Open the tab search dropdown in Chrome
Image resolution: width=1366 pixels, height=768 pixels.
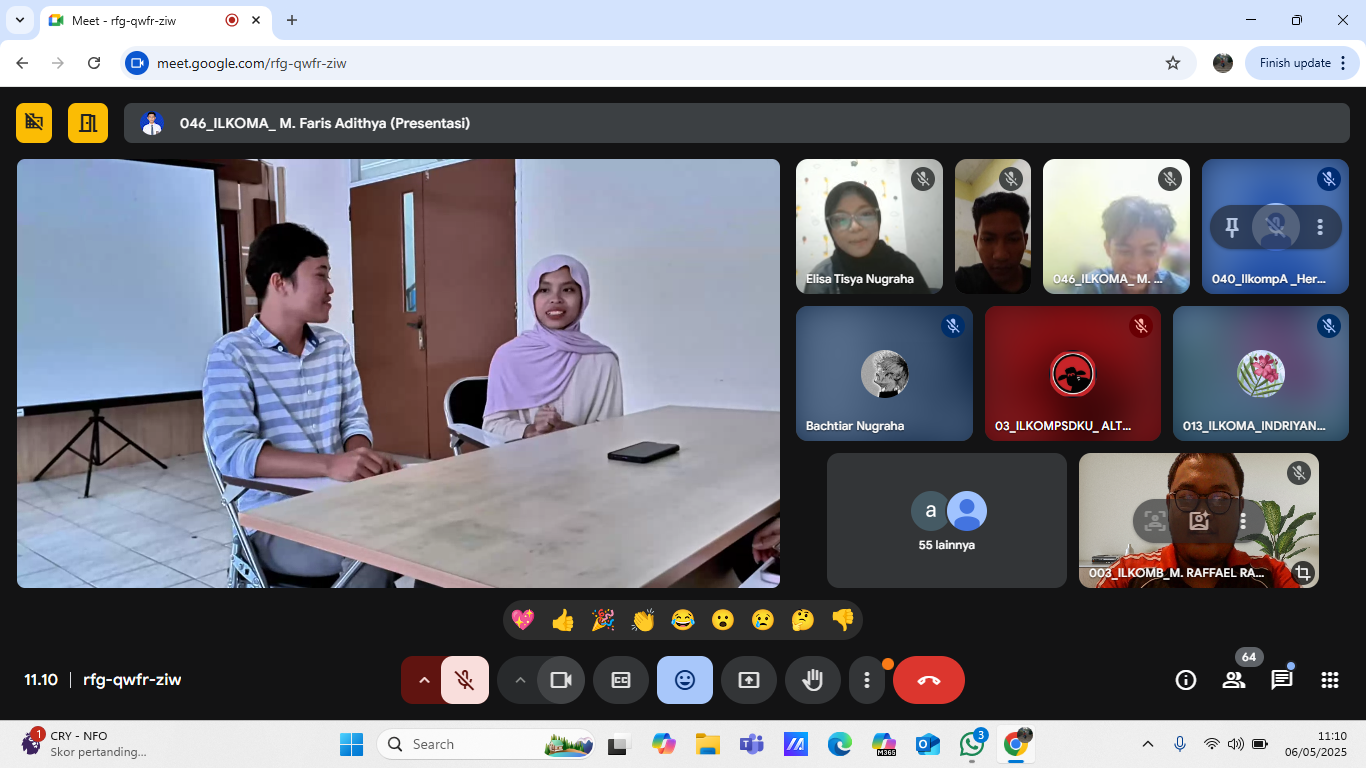19,20
